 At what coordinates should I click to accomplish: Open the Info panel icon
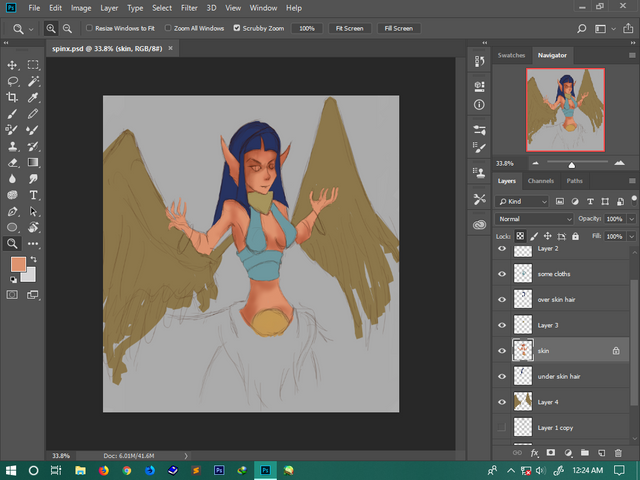pos(479,105)
